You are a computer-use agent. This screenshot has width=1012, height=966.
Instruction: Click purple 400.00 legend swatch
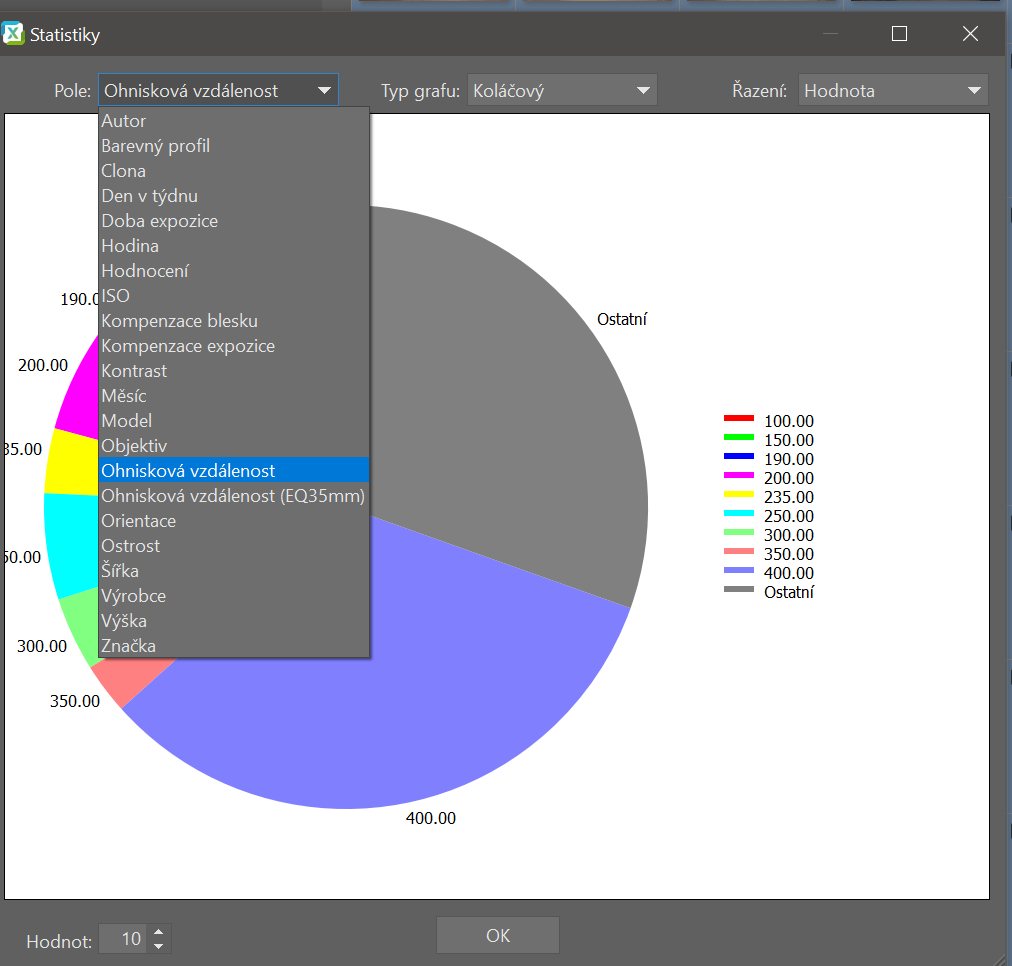[738, 570]
